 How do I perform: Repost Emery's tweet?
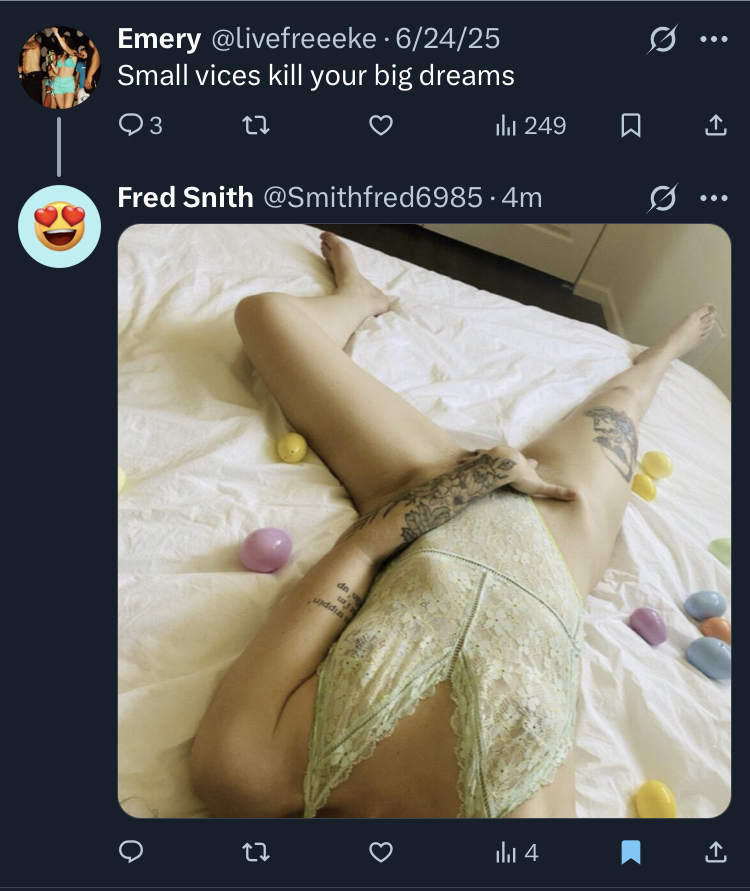point(256,125)
